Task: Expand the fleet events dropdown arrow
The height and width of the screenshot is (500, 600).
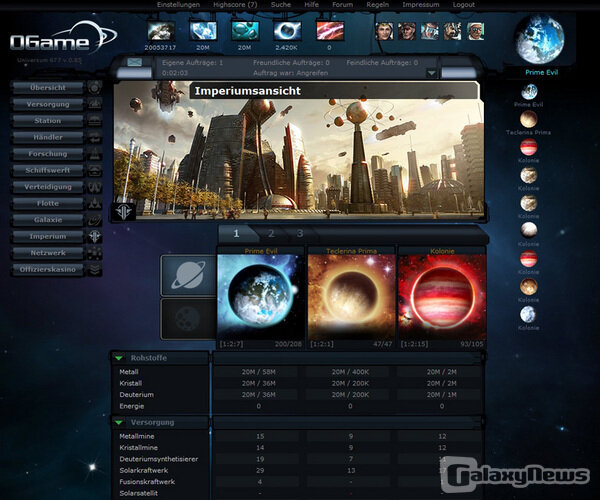Action: click(x=431, y=73)
